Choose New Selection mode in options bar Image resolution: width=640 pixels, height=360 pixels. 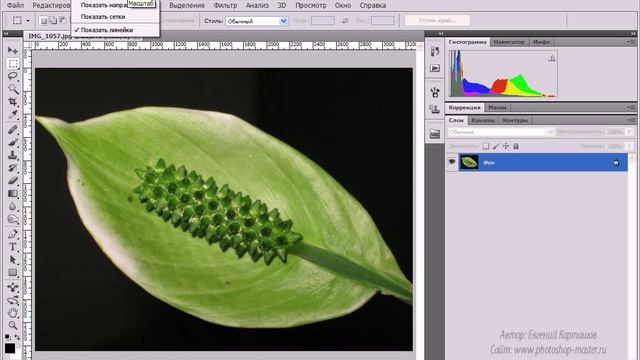point(43,20)
